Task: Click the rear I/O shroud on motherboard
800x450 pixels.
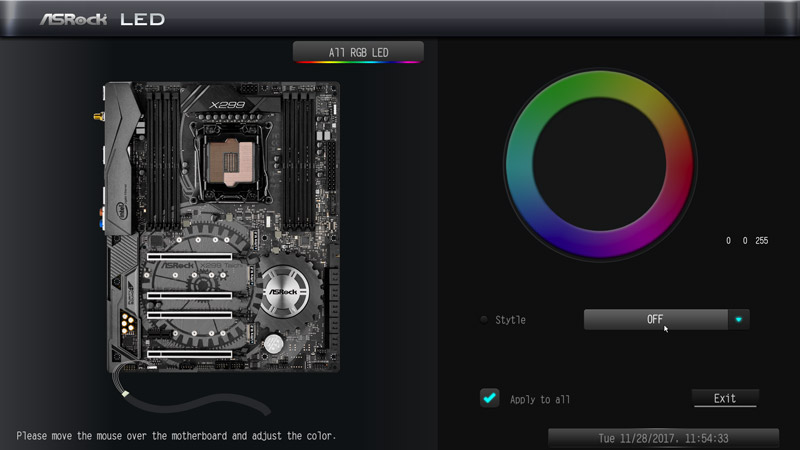Action: click(x=121, y=158)
